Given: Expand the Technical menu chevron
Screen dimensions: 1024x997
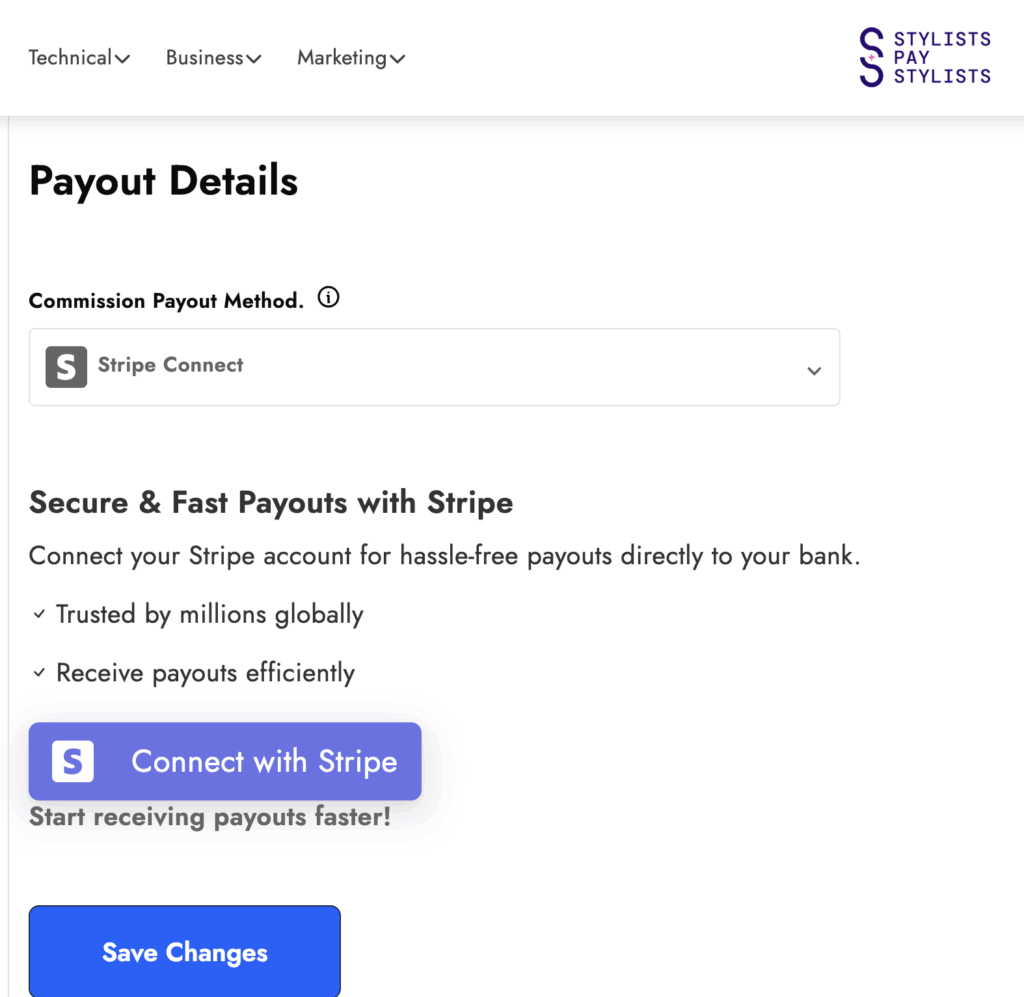Looking at the screenshot, I should click(123, 59).
